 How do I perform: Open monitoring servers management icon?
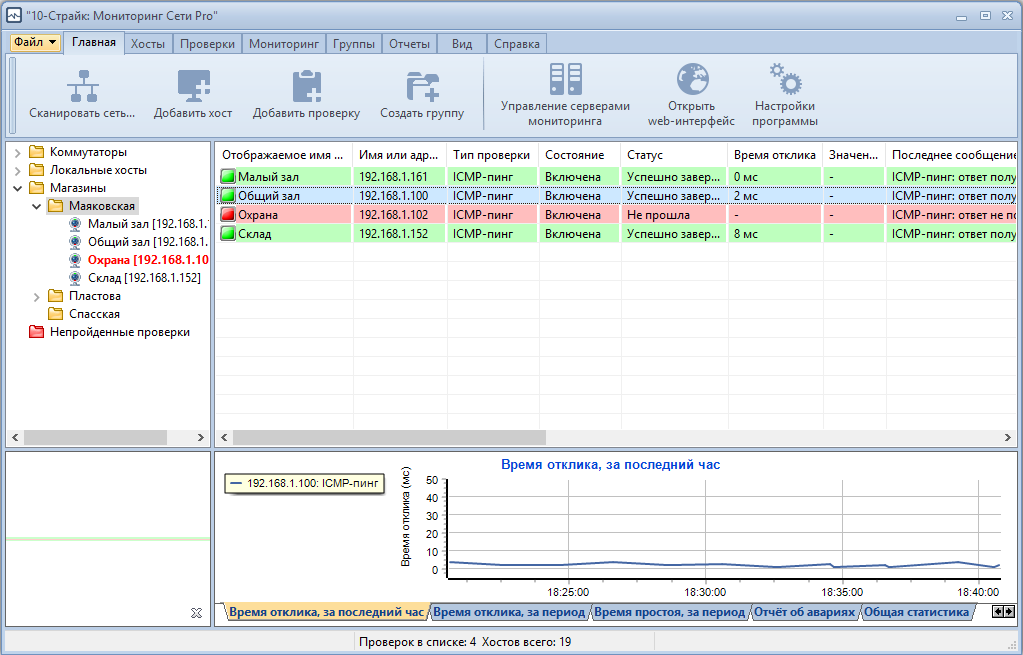[565, 80]
